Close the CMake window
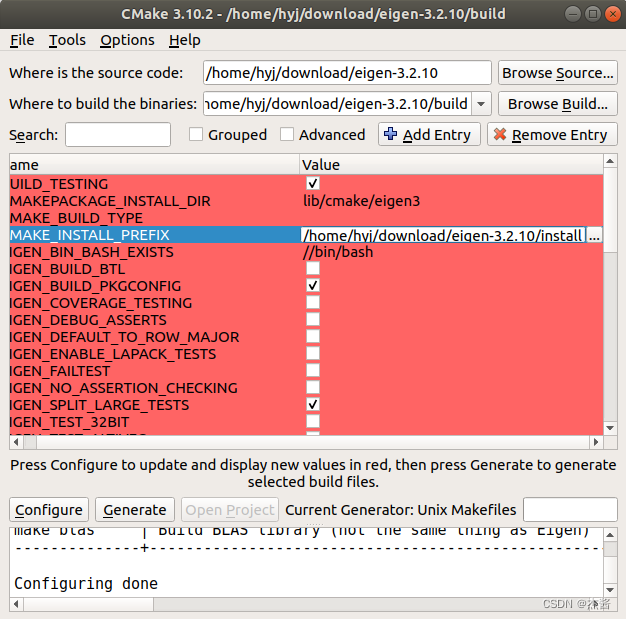 point(613,14)
